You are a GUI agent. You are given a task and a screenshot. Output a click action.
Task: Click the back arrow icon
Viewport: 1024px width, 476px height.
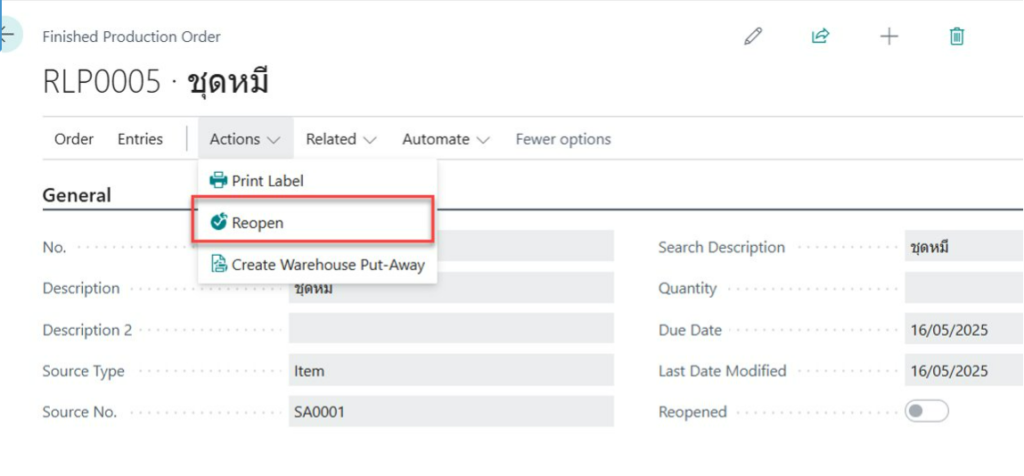coord(7,35)
